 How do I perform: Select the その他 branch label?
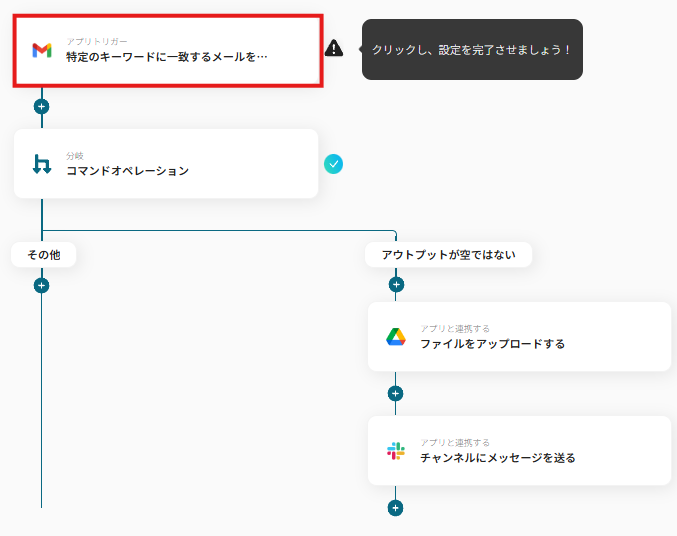tap(44, 255)
